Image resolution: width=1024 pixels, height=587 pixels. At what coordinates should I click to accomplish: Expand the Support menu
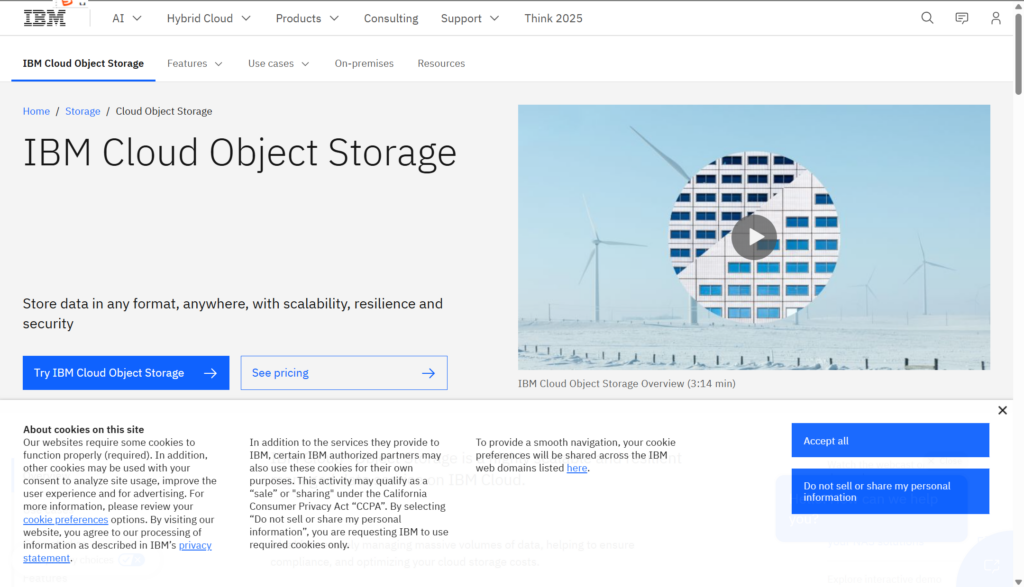click(470, 18)
